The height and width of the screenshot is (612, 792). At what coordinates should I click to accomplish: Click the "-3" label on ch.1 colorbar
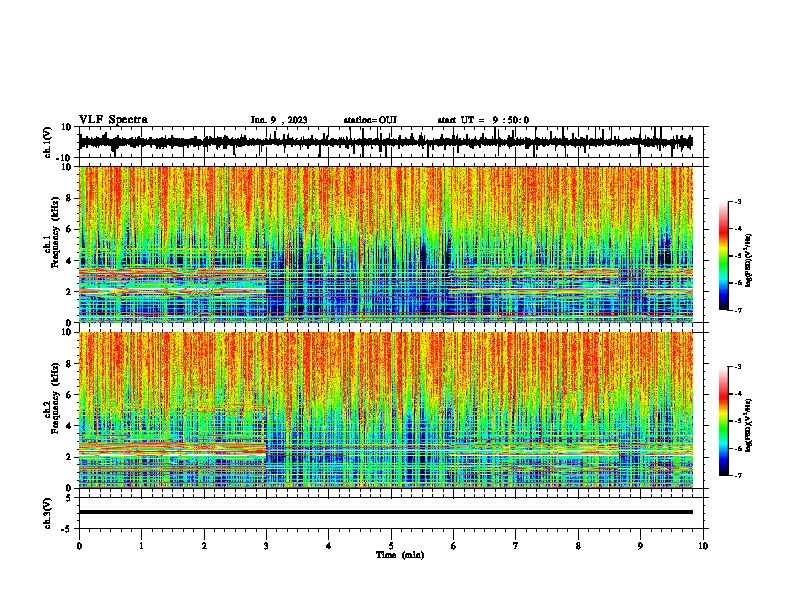(738, 201)
